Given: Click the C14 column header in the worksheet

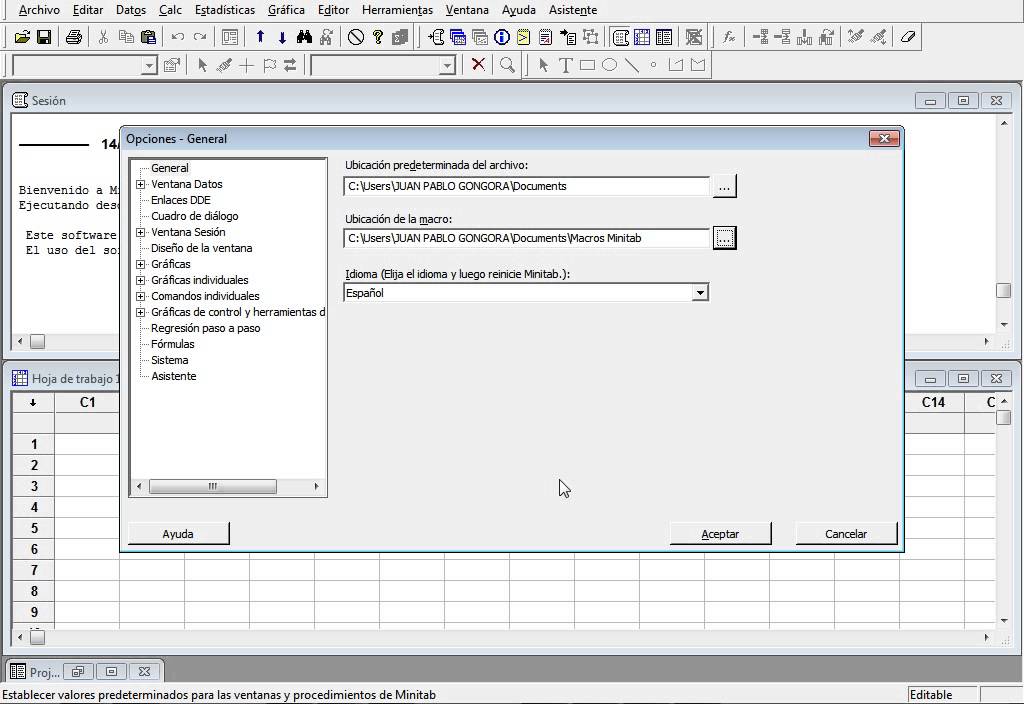Looking at the screenshot, I should click(934, 402).
